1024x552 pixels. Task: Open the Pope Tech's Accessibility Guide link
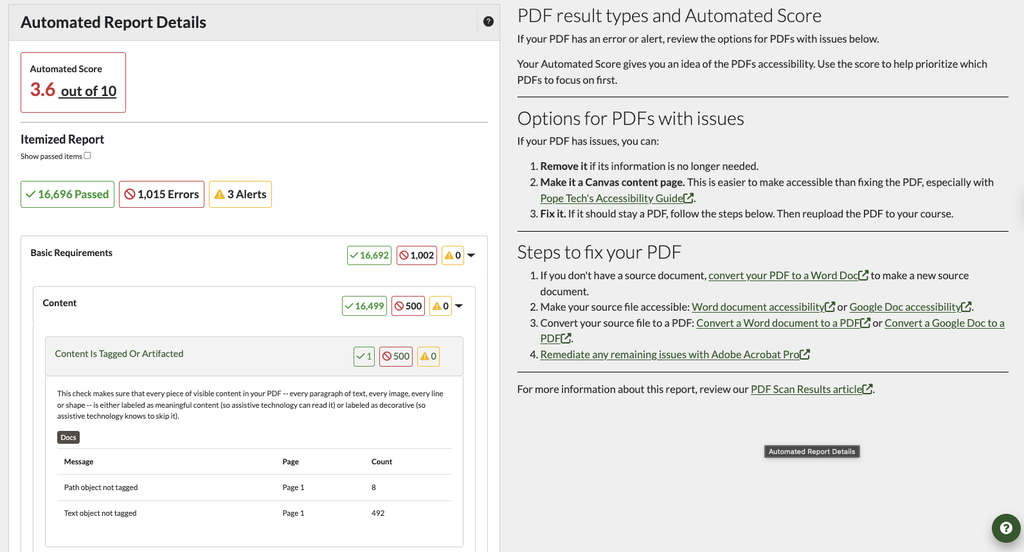coord(616,198)
